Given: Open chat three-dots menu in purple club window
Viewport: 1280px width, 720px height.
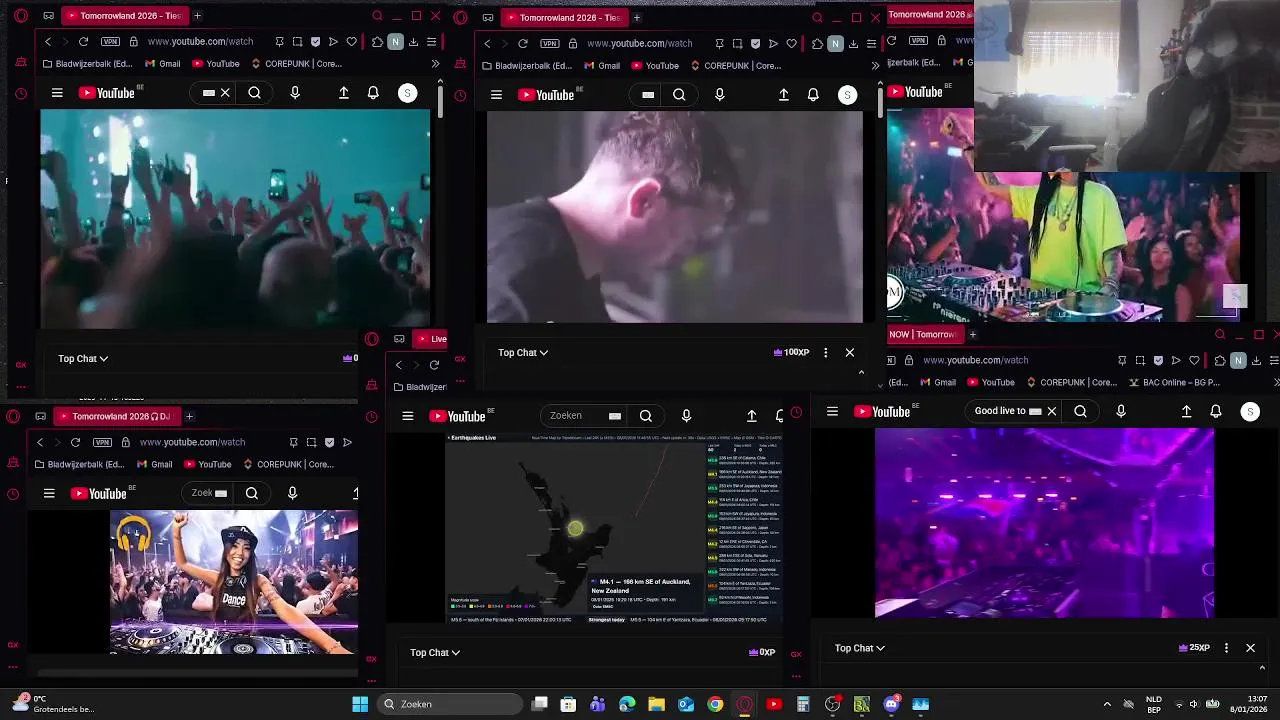Looking at the screenshot, I should [x=1226, y=648].
